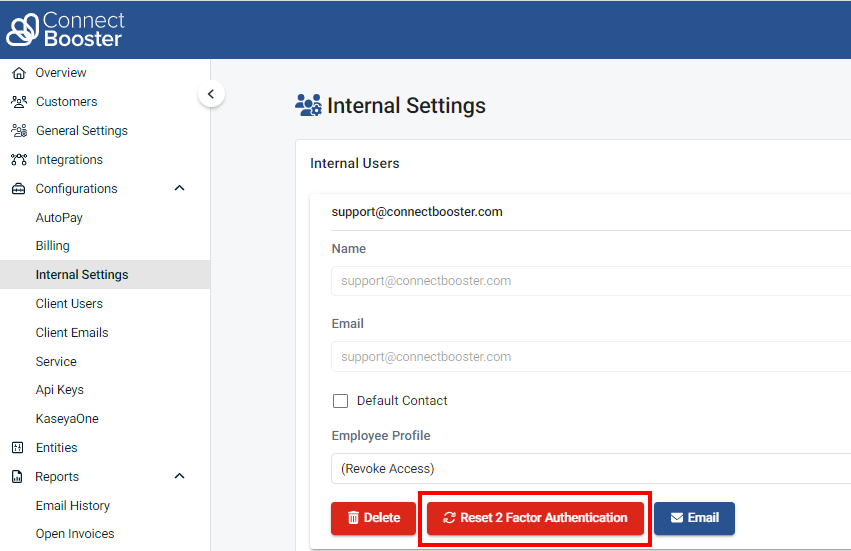Image resolution: width=851 pixels, height=551 pixels.
Task: Click the Connect Booster logo
Action: (66, 29)
